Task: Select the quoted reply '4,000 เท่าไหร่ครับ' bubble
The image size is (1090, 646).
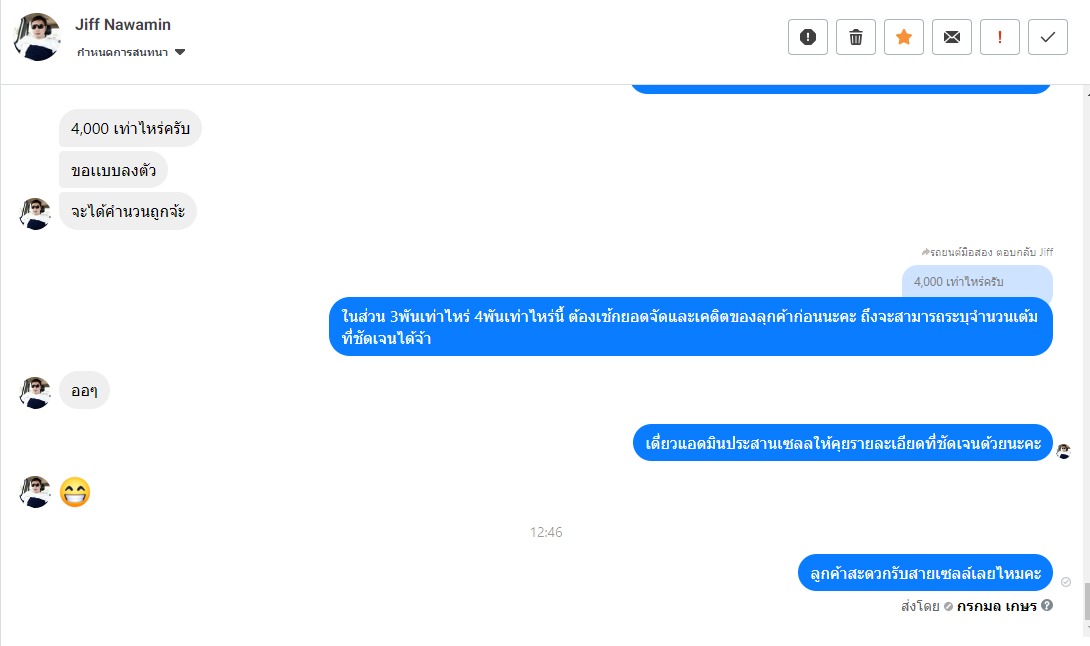Action: tap(977, 282)
